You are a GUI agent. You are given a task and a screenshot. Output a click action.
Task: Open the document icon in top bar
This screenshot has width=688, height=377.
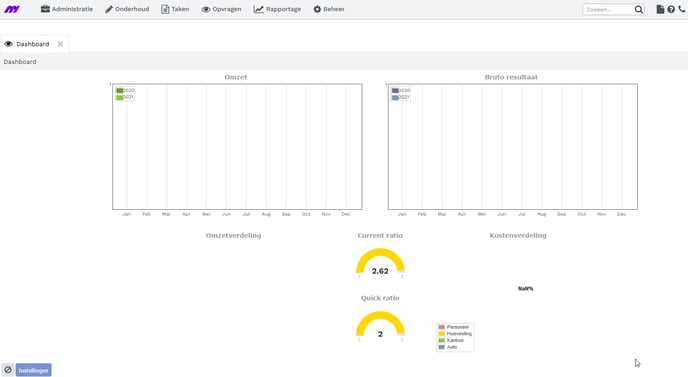(660, 9)
